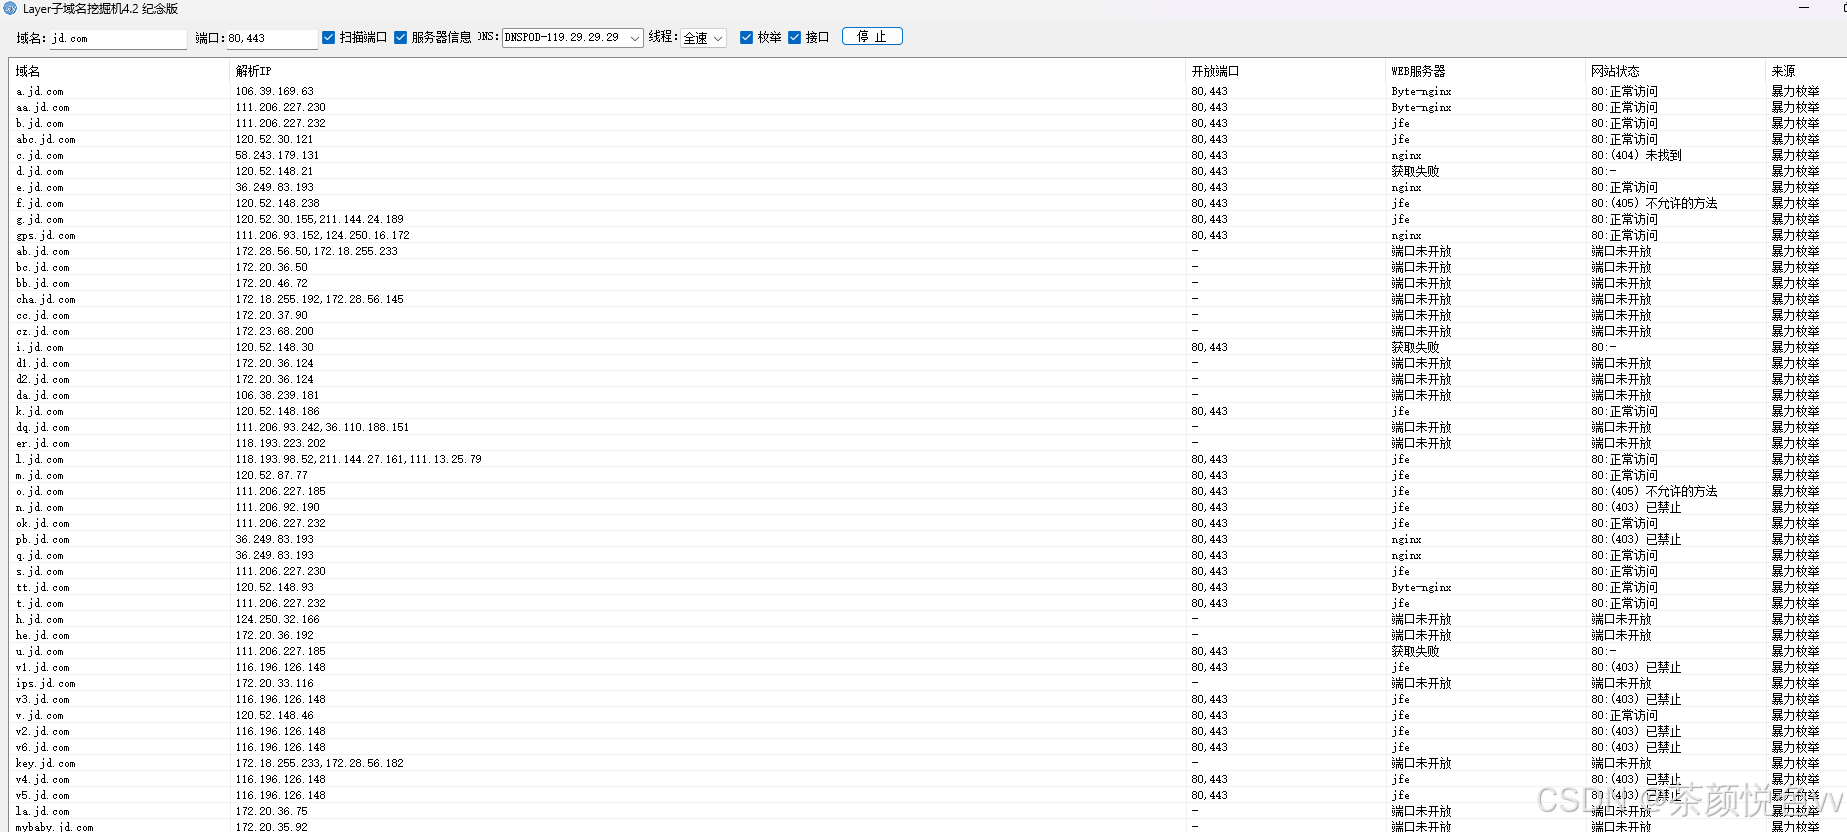
Task: Select the ips.jd.com row
Action: point(928,683)
